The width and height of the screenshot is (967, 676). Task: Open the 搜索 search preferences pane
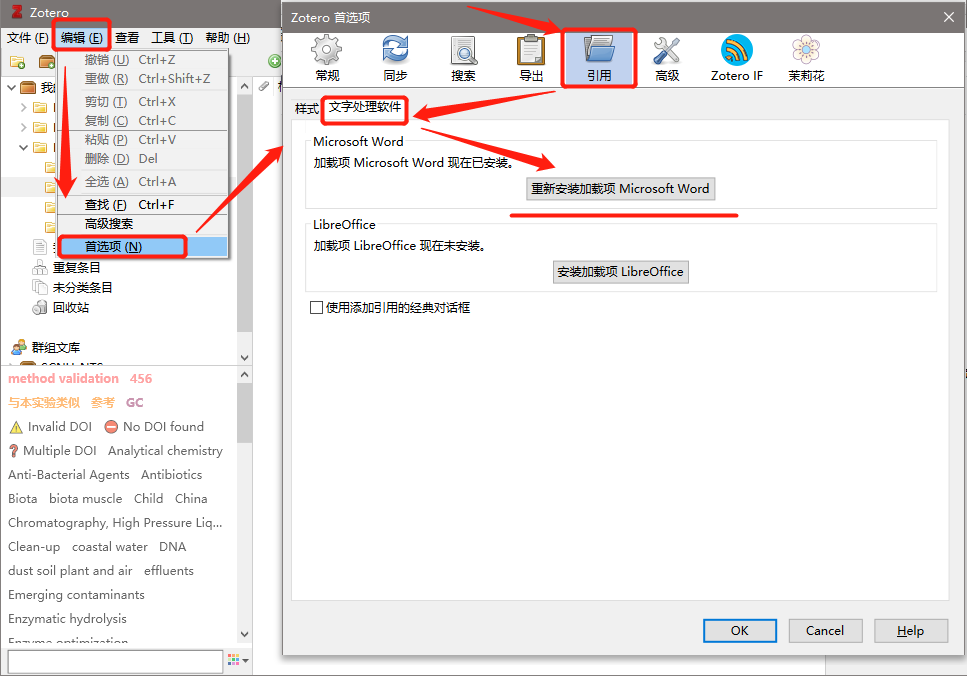pos(463,59)
